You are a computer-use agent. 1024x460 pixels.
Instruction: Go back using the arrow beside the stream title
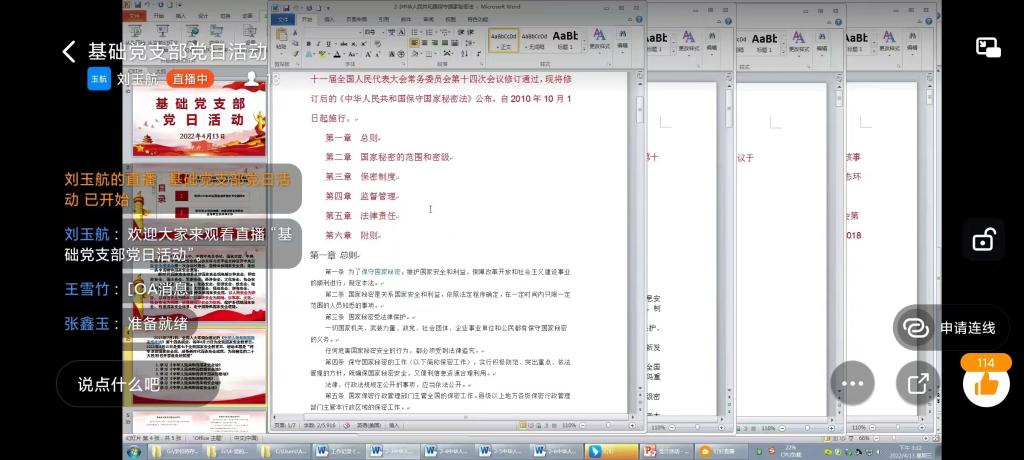click(x=68, y=52)
